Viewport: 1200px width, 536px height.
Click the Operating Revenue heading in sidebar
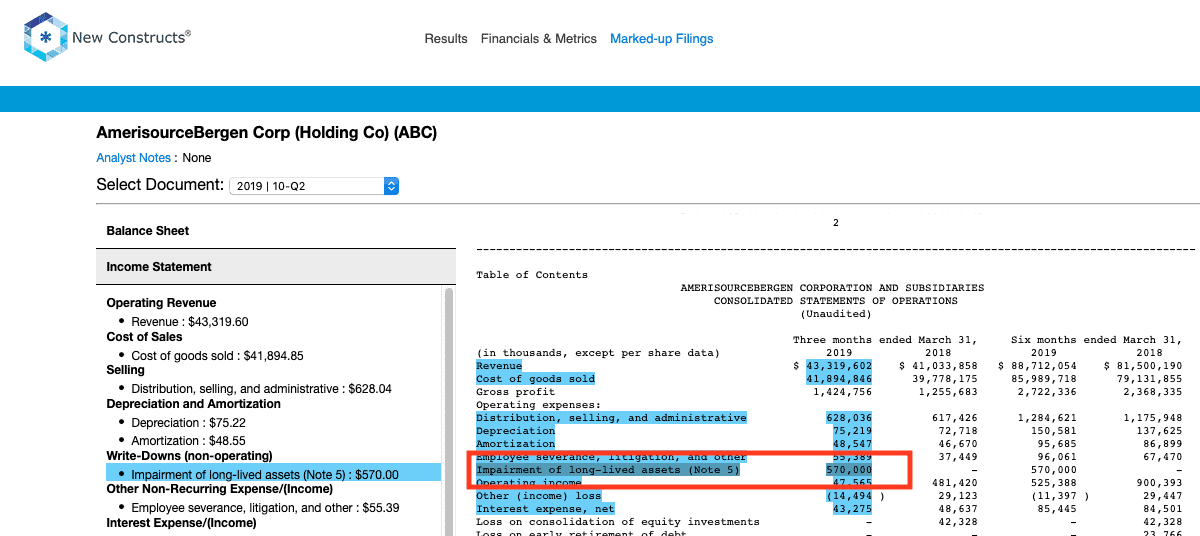(x=161, y=303)
